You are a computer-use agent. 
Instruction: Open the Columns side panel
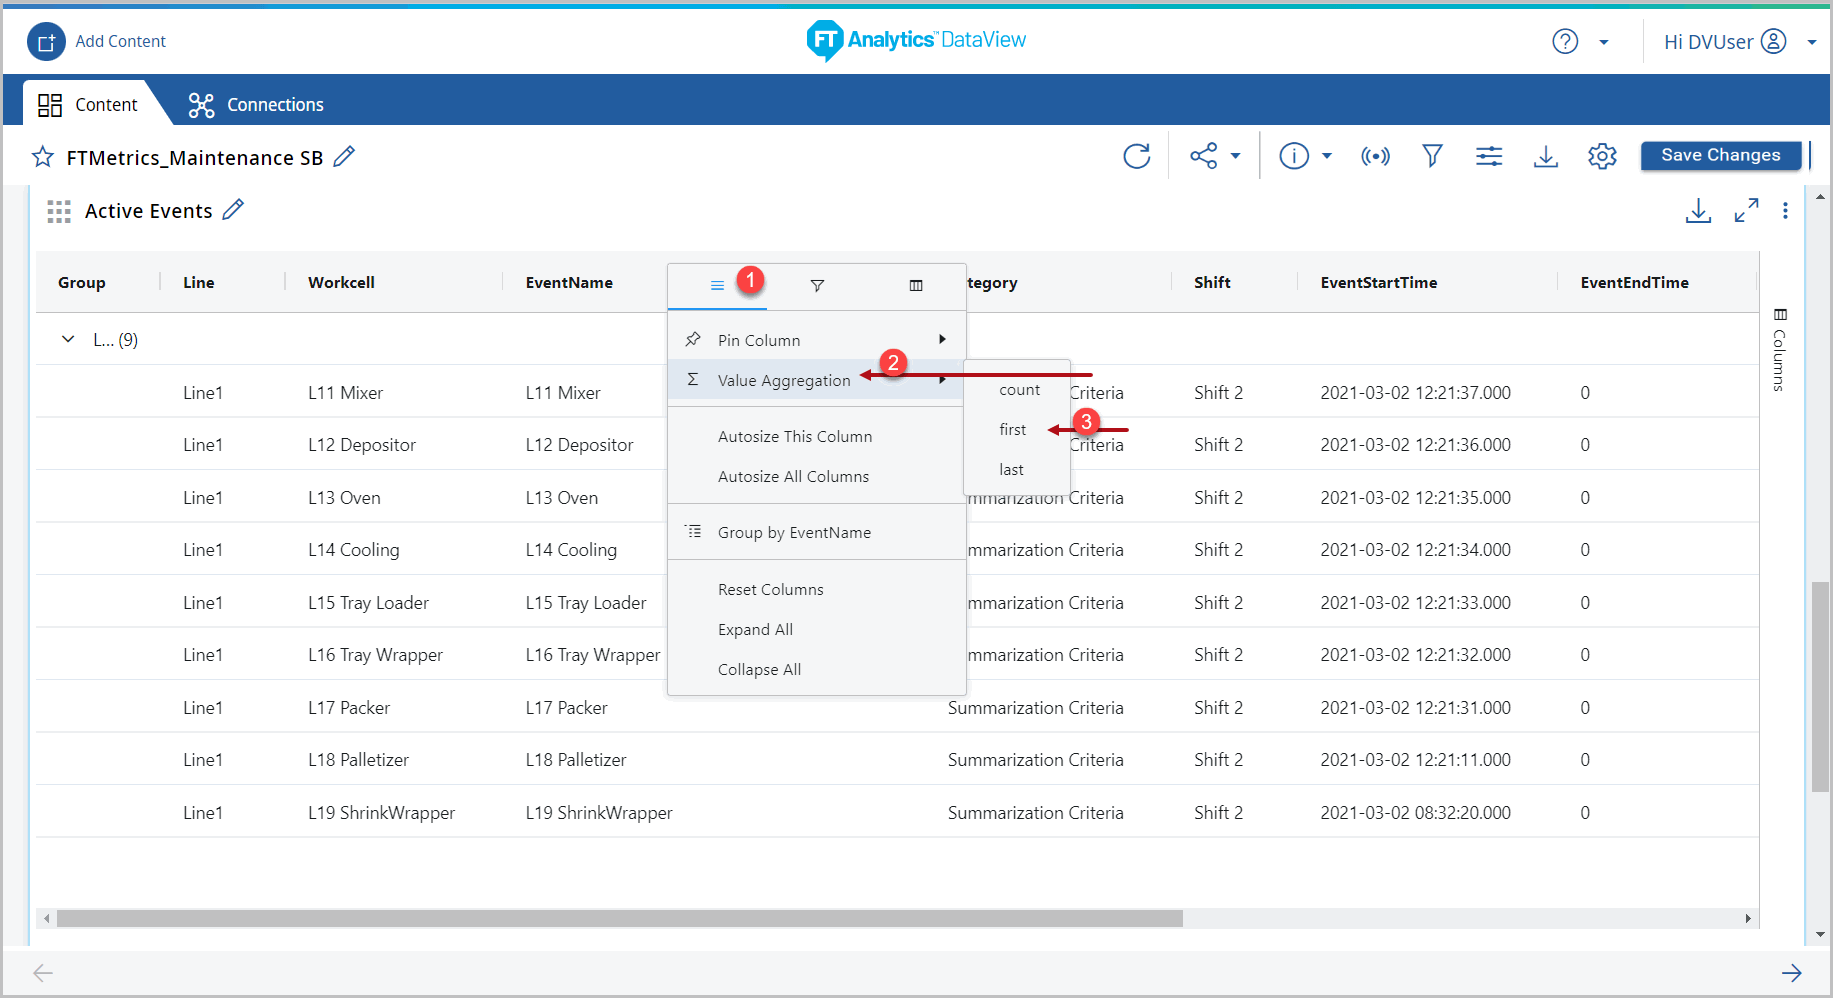point(1779,349)
